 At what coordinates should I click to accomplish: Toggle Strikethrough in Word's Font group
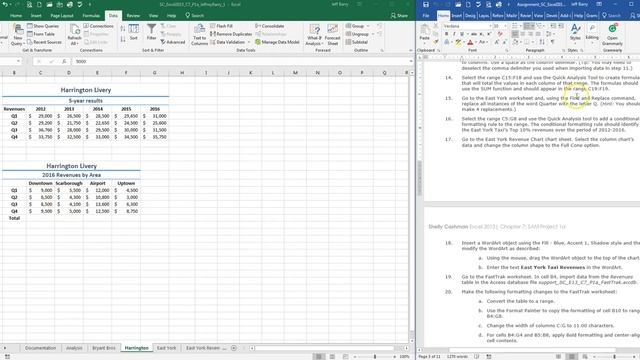(473, 34)
